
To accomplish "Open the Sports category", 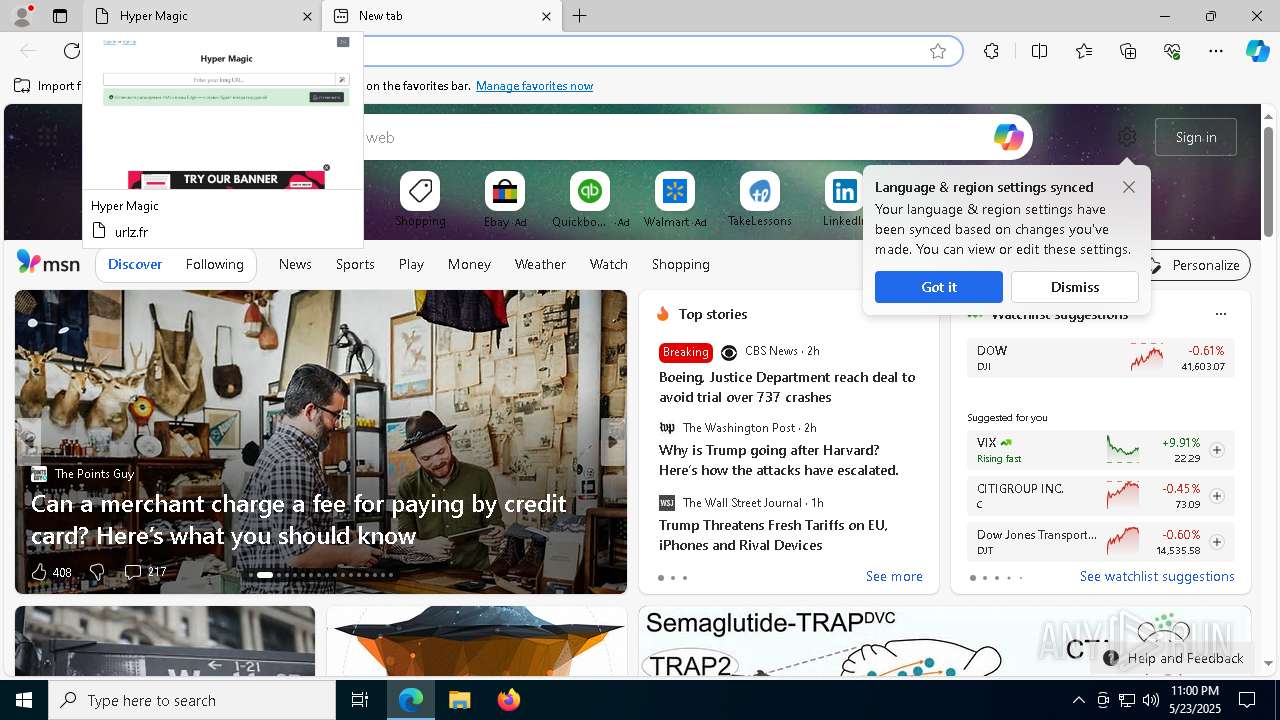I will (x=355, y=264).
